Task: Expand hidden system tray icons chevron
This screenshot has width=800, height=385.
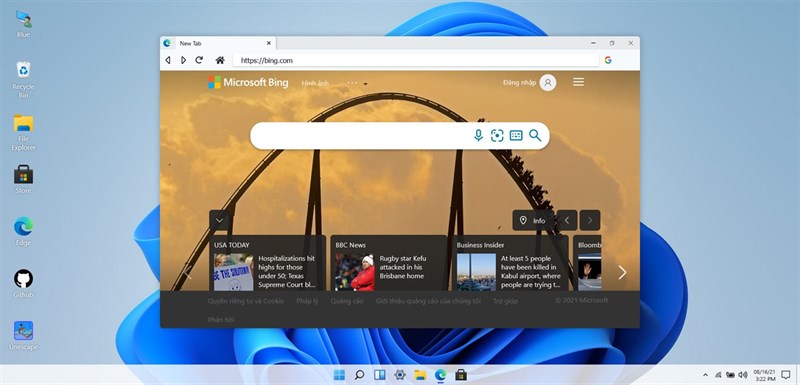Action: [706, 375]
